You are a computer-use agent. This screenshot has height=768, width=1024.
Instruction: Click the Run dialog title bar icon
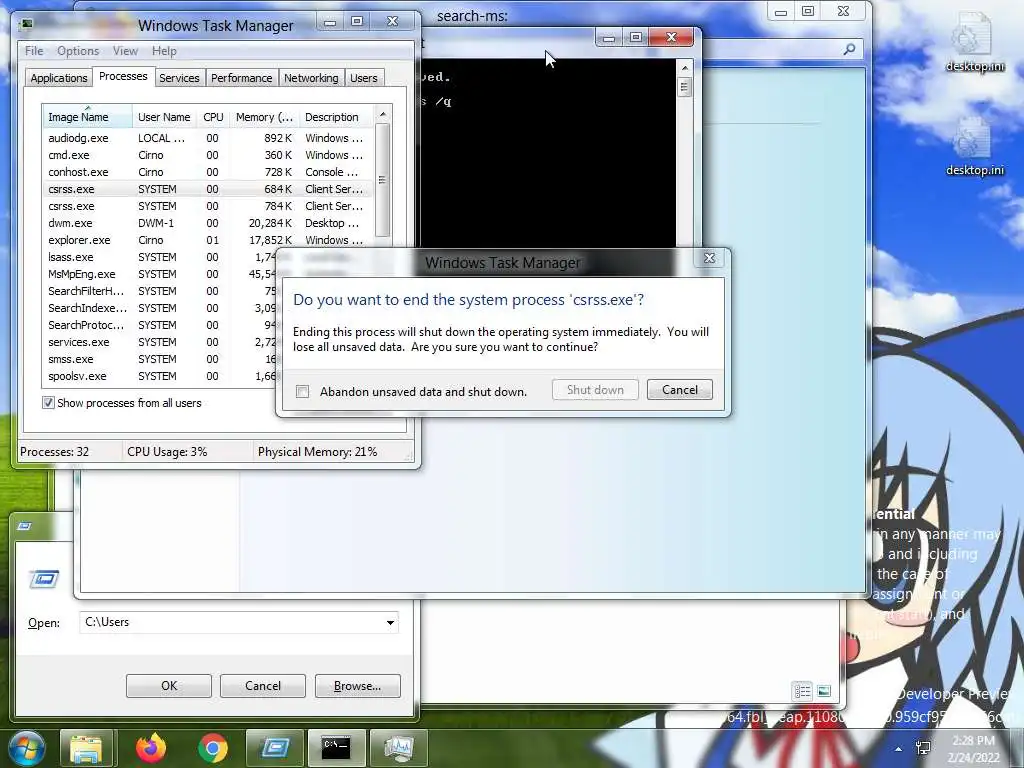tap(25, 526)
